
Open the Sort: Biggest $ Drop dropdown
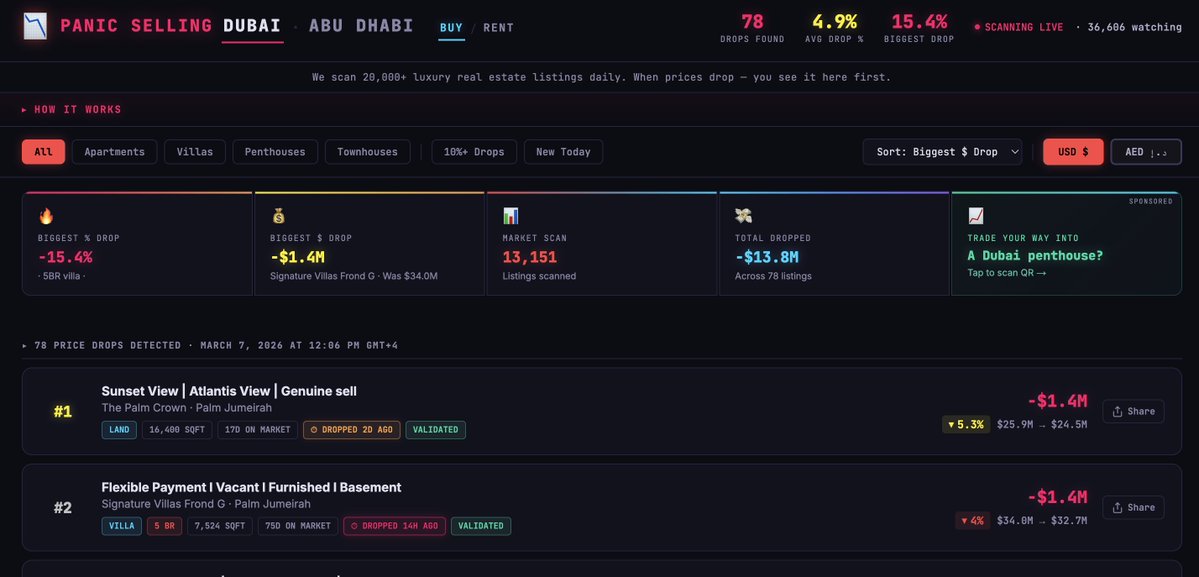click(x=942, y=151)
